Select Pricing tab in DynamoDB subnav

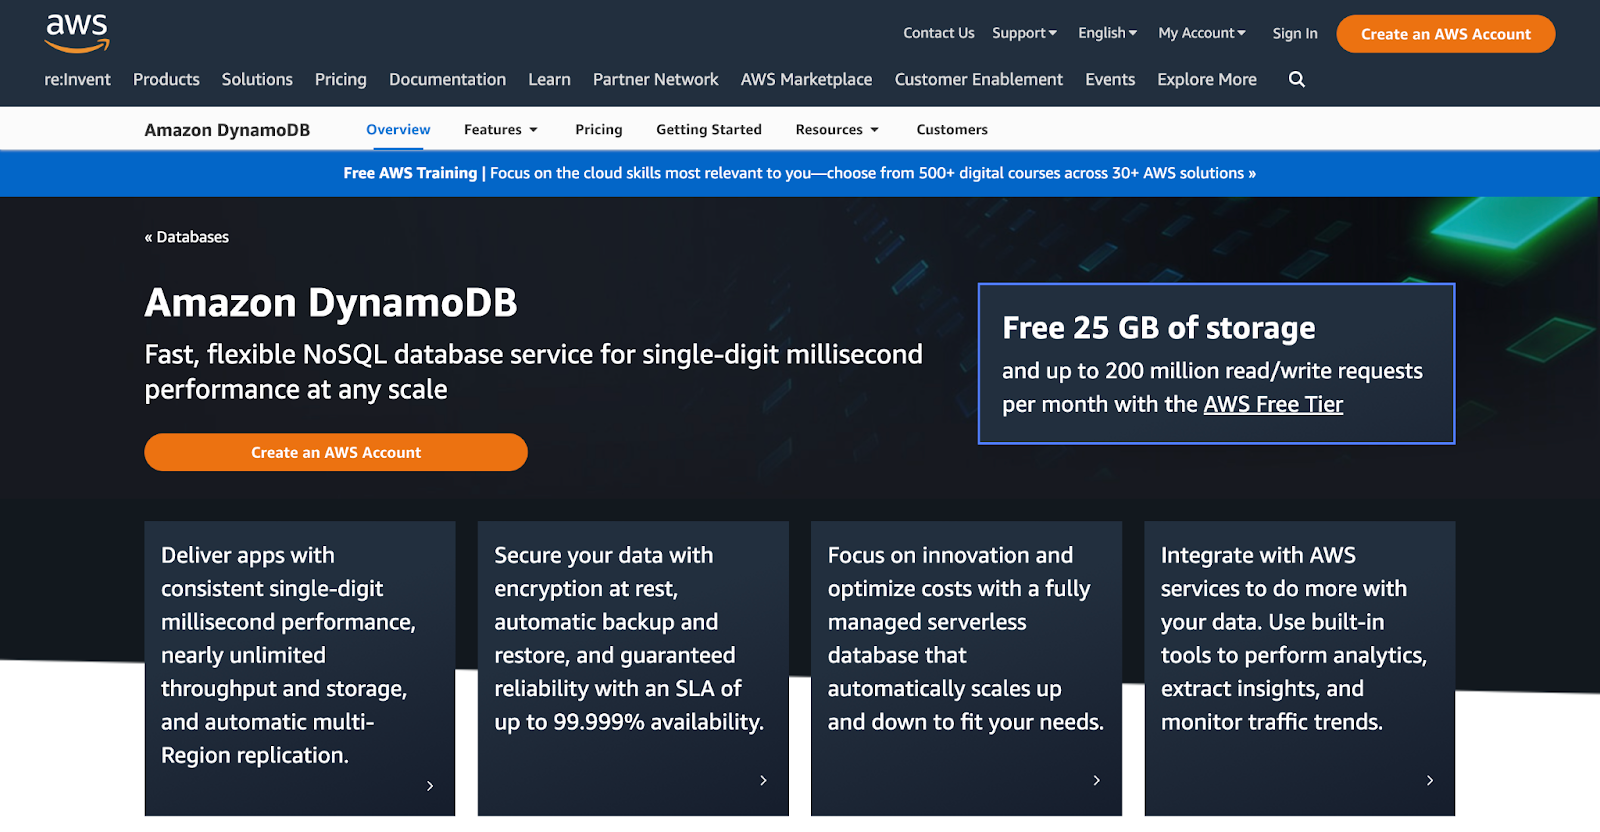(x=599, y=130)
